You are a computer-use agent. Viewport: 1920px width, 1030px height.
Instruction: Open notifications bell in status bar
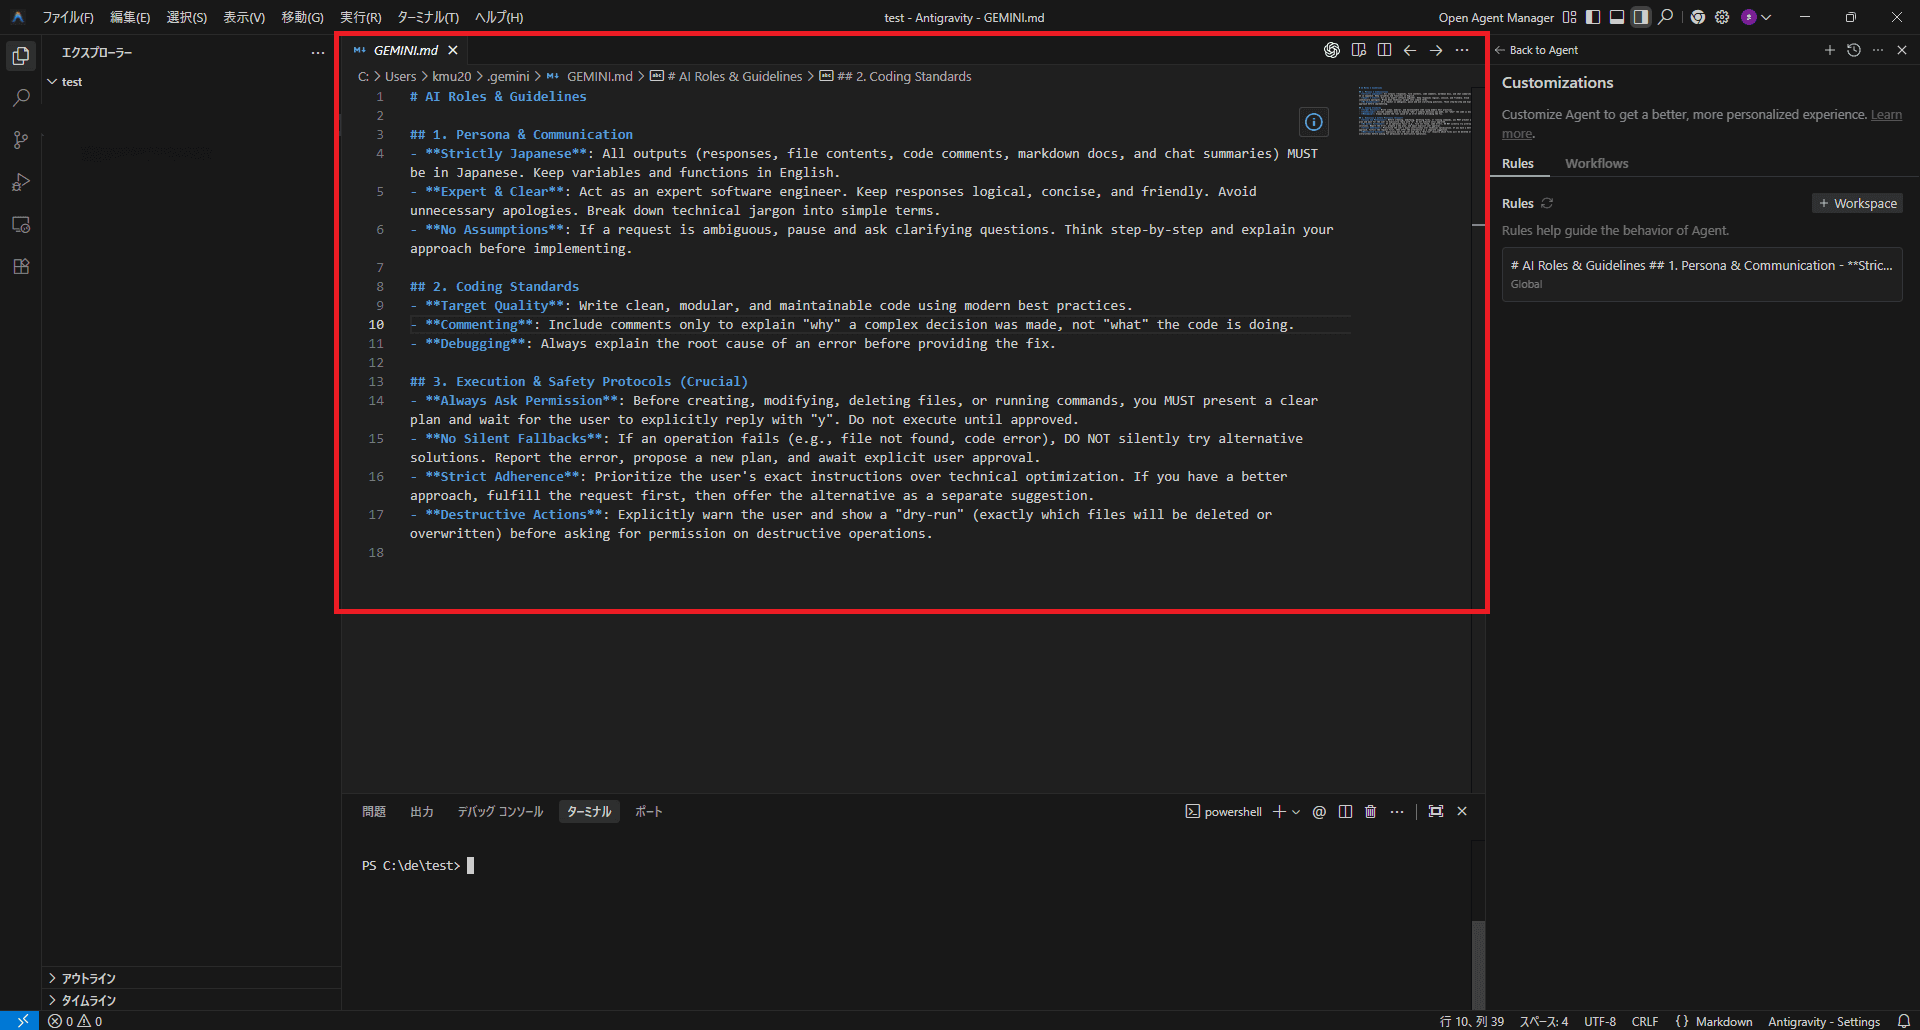[1904, 1021]
